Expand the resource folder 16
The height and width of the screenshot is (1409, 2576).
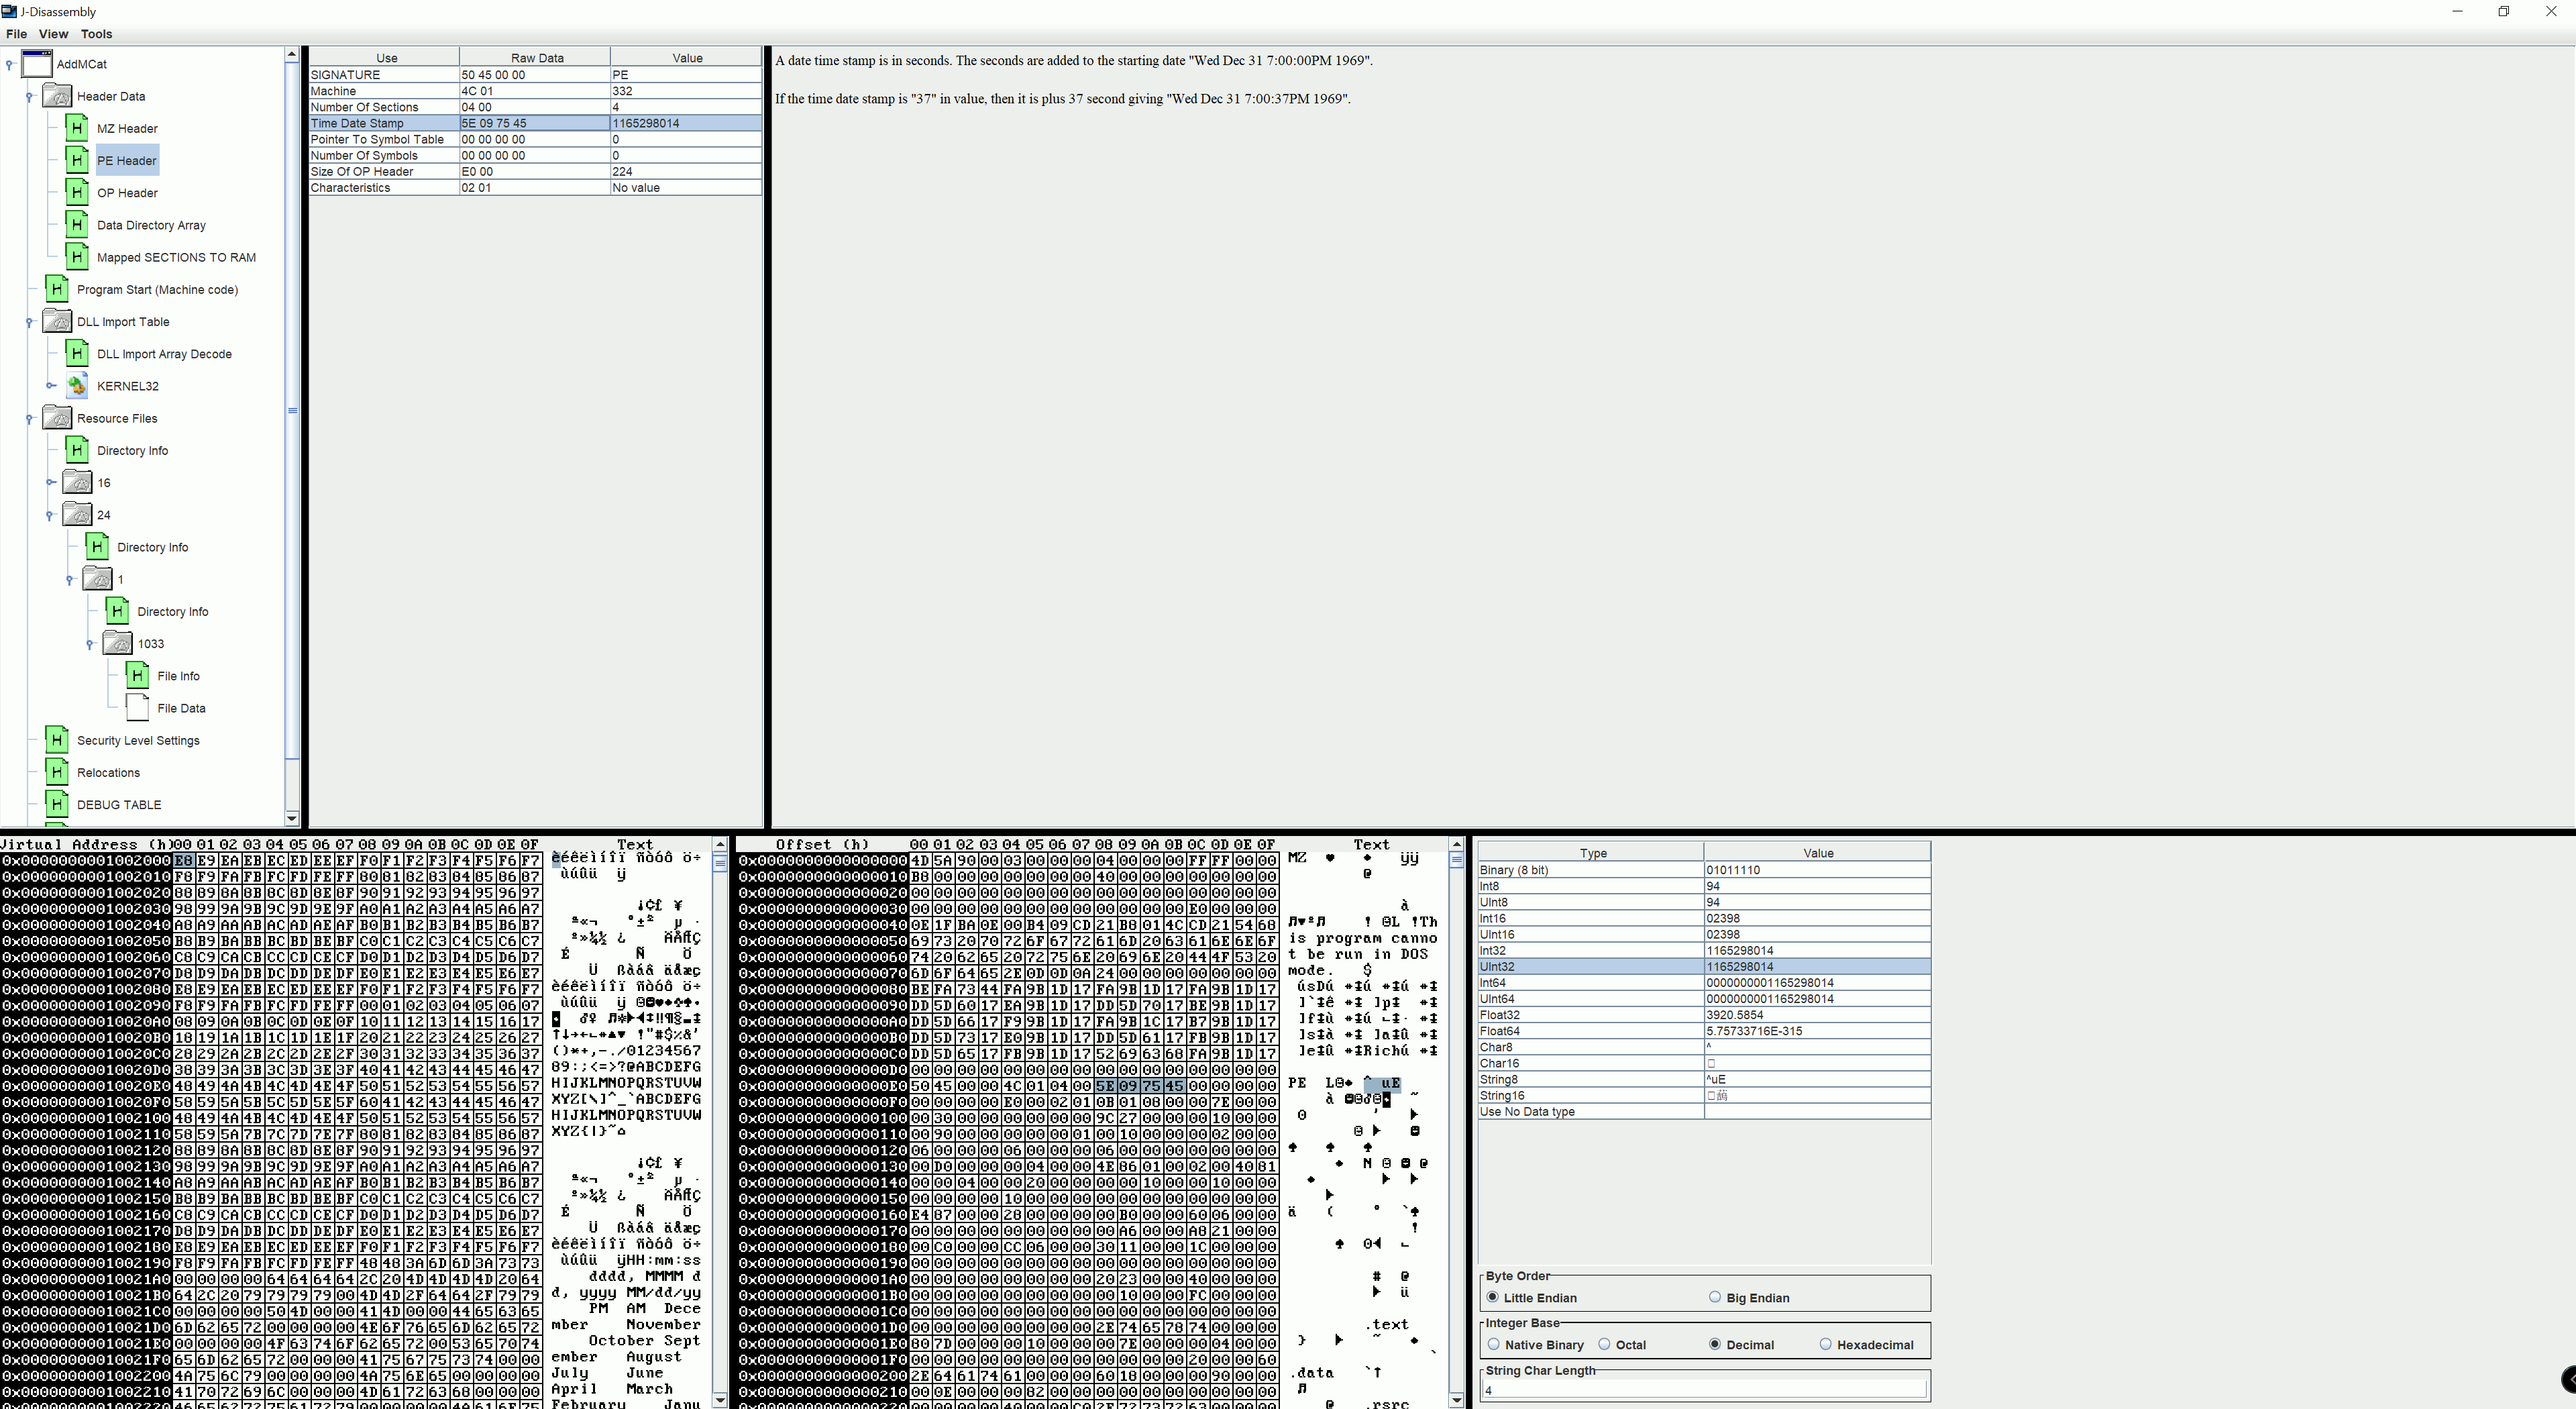pyautogui.click(x=50, y=483)
